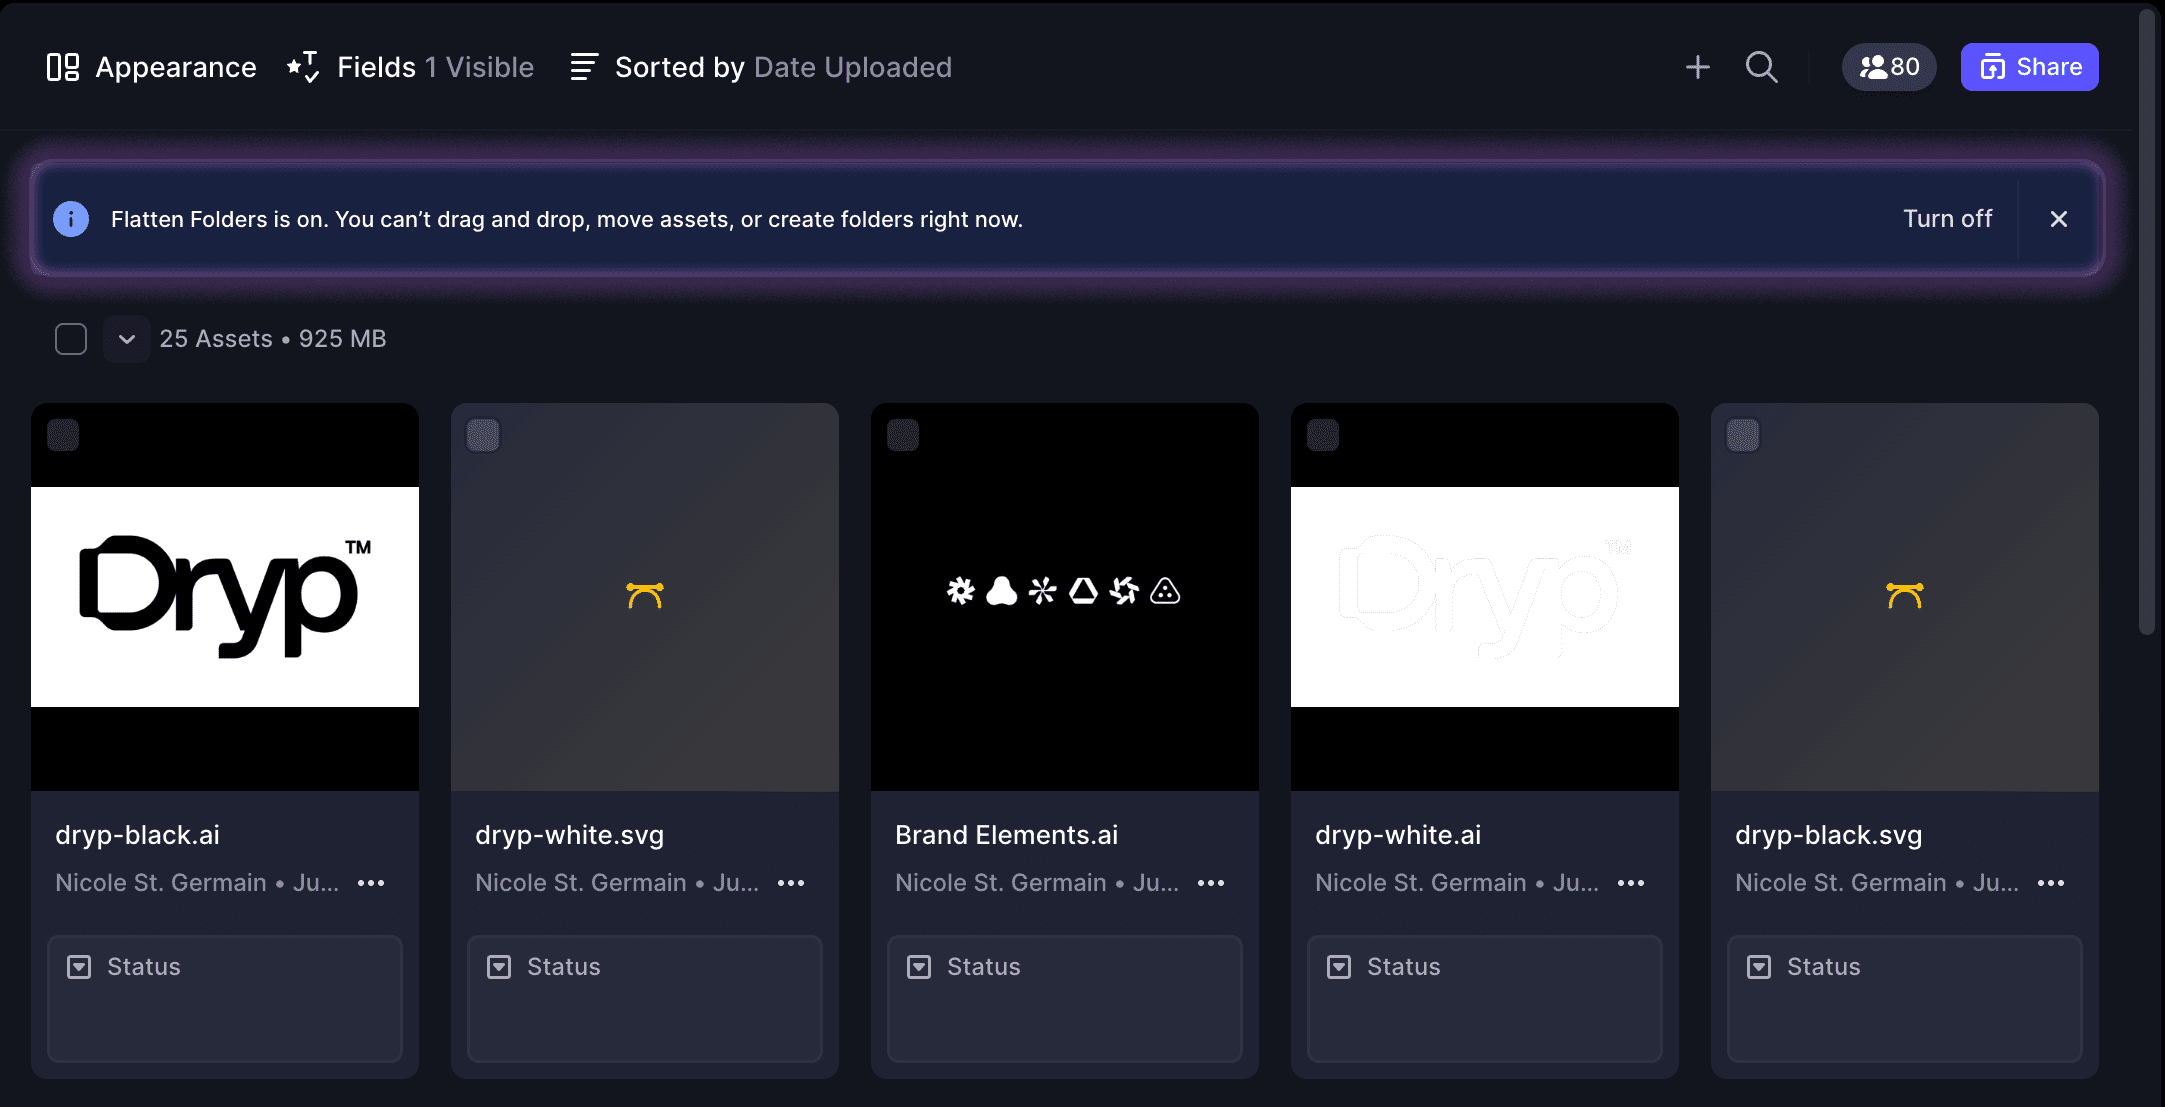Open the dryp-white.ai thumbnail

pyautogui.click(x=1485, y=597)
